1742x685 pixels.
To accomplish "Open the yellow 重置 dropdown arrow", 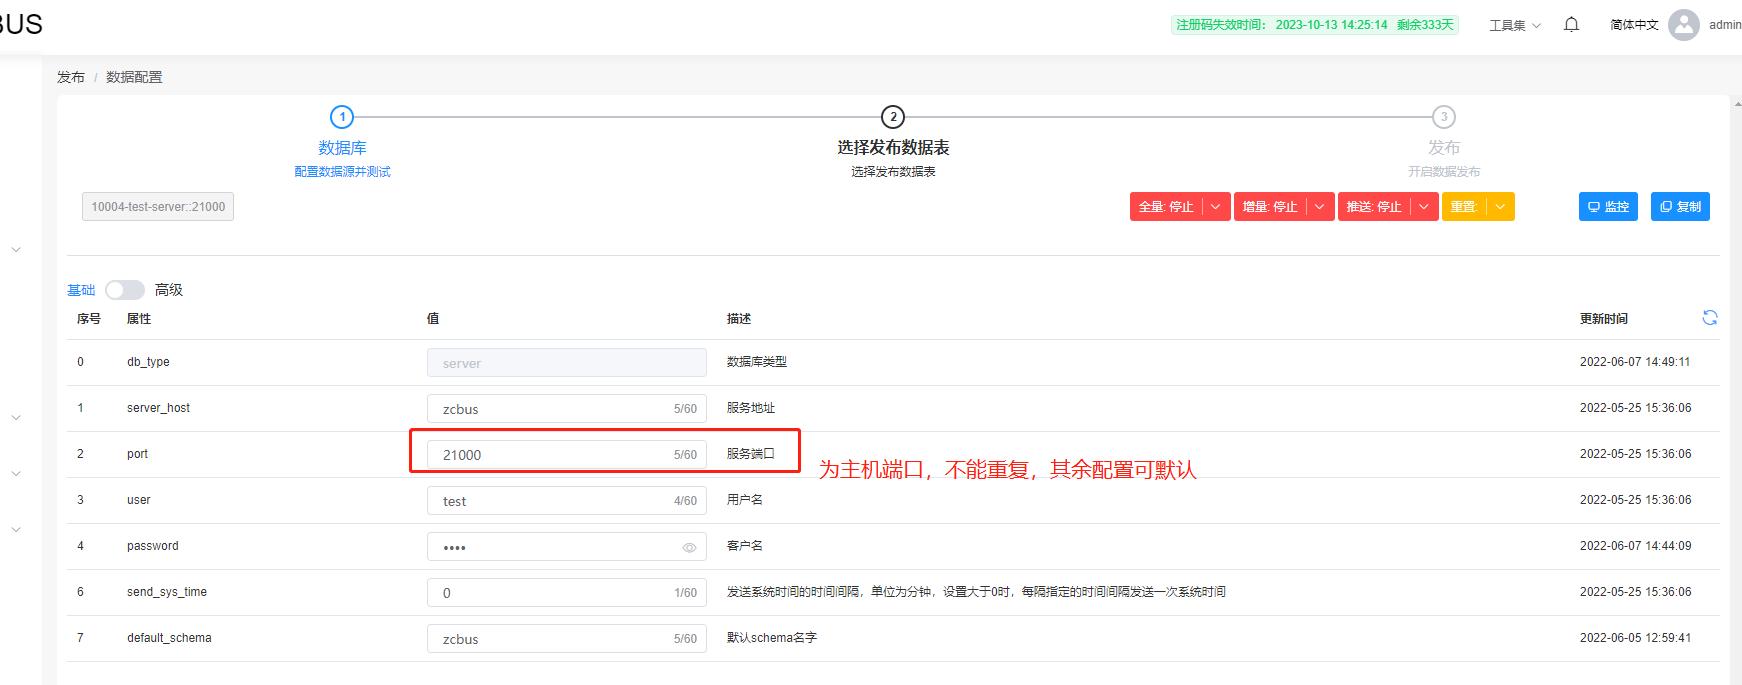I will [x=1500, y=207].
